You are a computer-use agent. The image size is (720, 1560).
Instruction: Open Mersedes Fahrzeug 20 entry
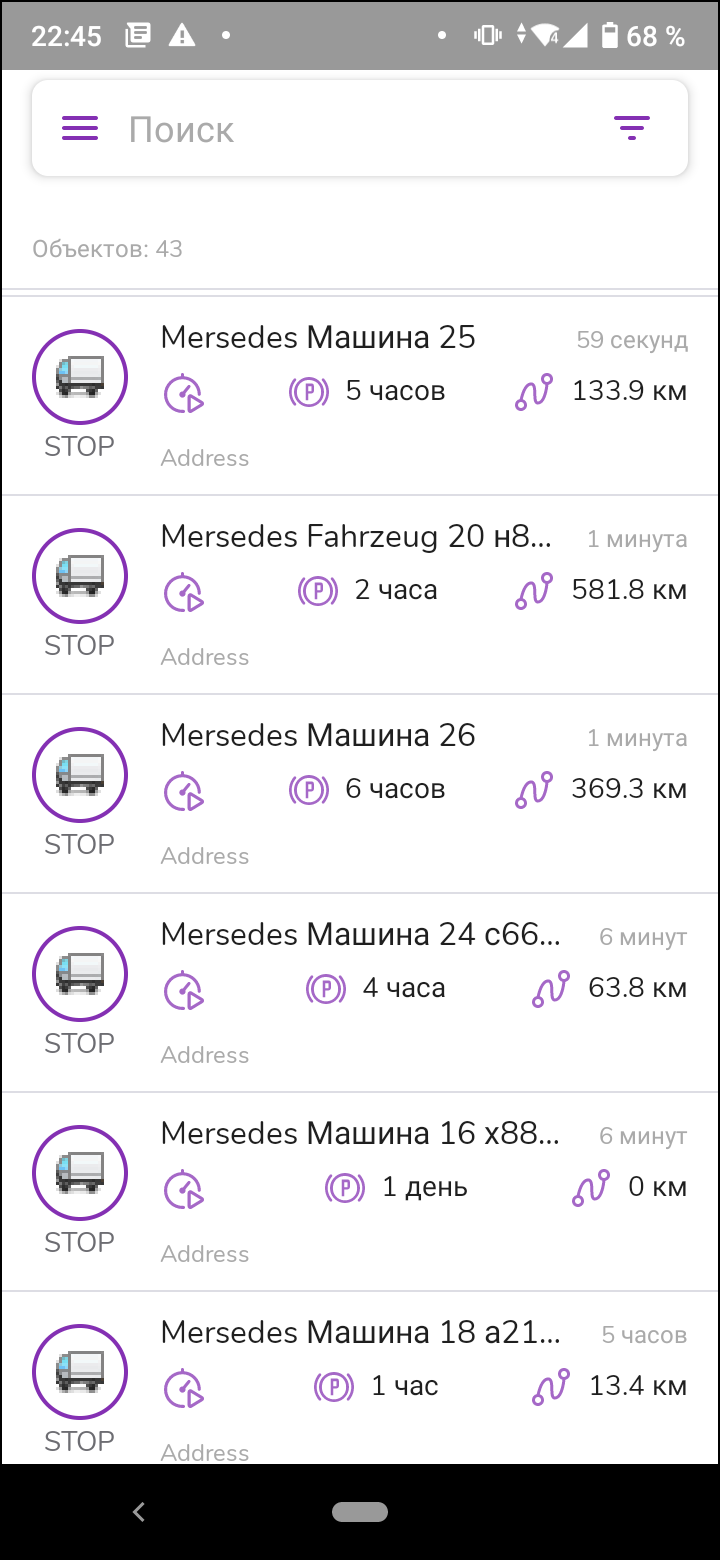(360, 595)
